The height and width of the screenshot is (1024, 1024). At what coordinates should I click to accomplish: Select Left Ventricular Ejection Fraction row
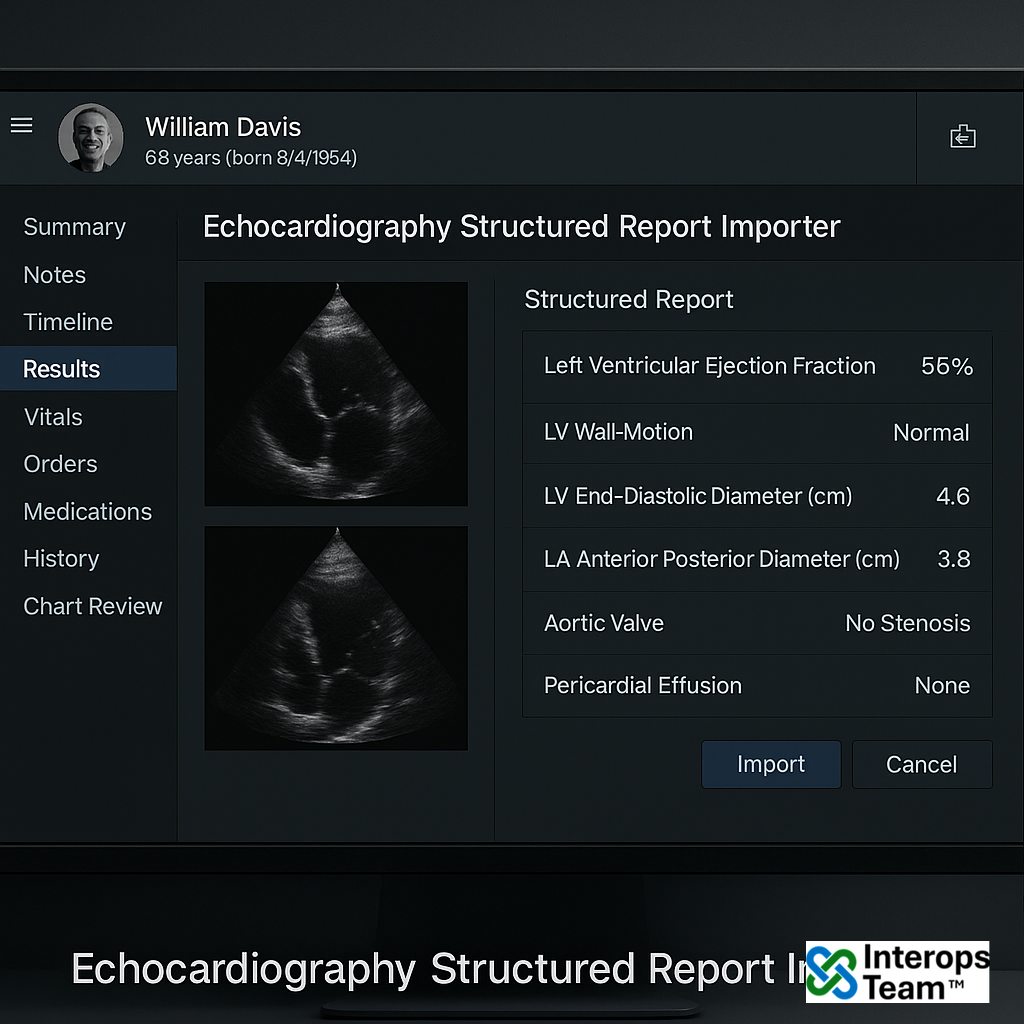coord(757,366)
